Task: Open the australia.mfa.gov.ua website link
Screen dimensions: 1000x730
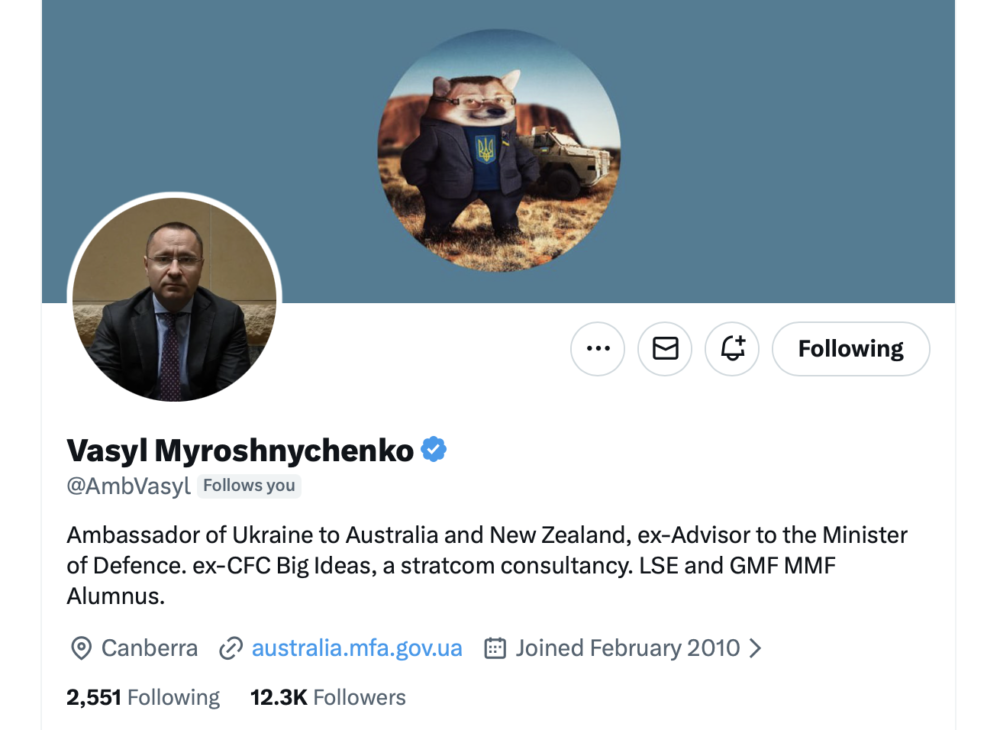Action: 357,648
